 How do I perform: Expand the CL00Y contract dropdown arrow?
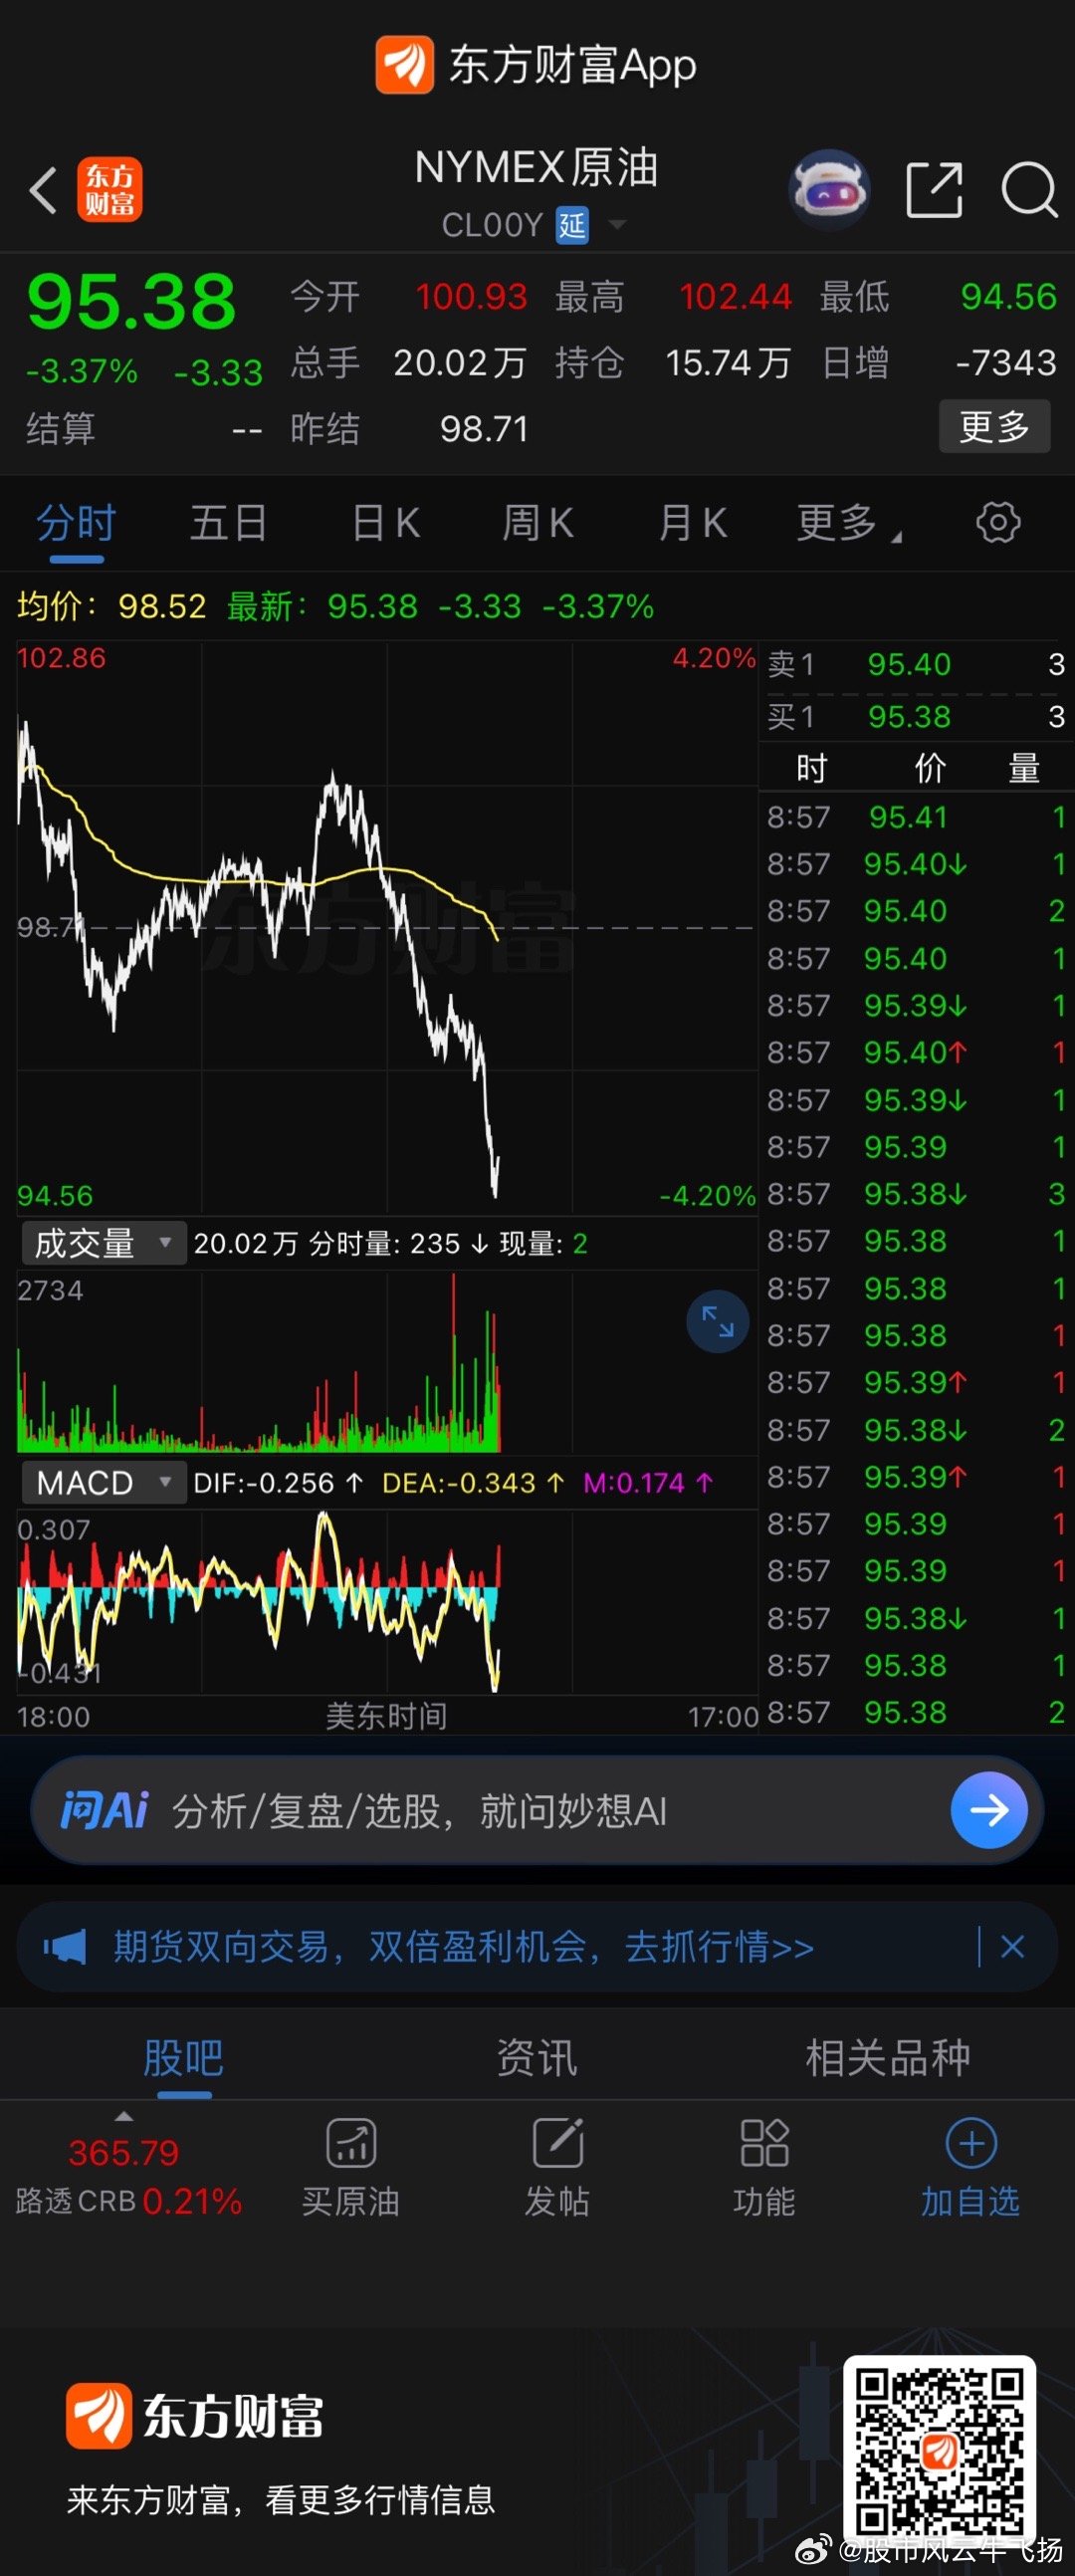click(x=617, y=225)
